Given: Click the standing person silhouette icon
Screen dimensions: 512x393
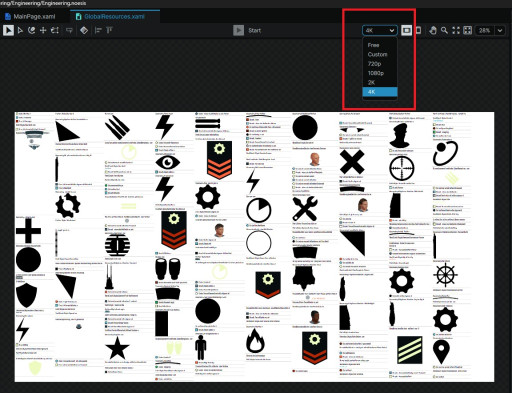Looking at the screenshot, I should click(201, 347).
